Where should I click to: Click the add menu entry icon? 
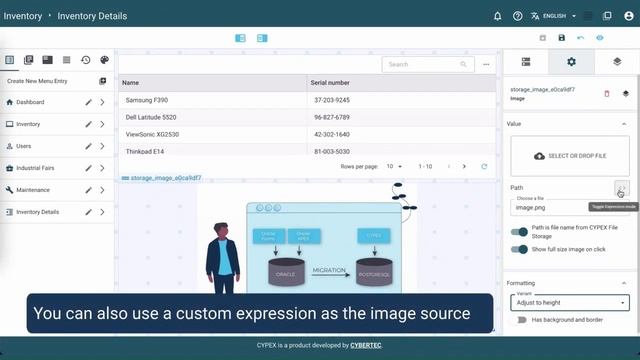[x=102, y=81]
